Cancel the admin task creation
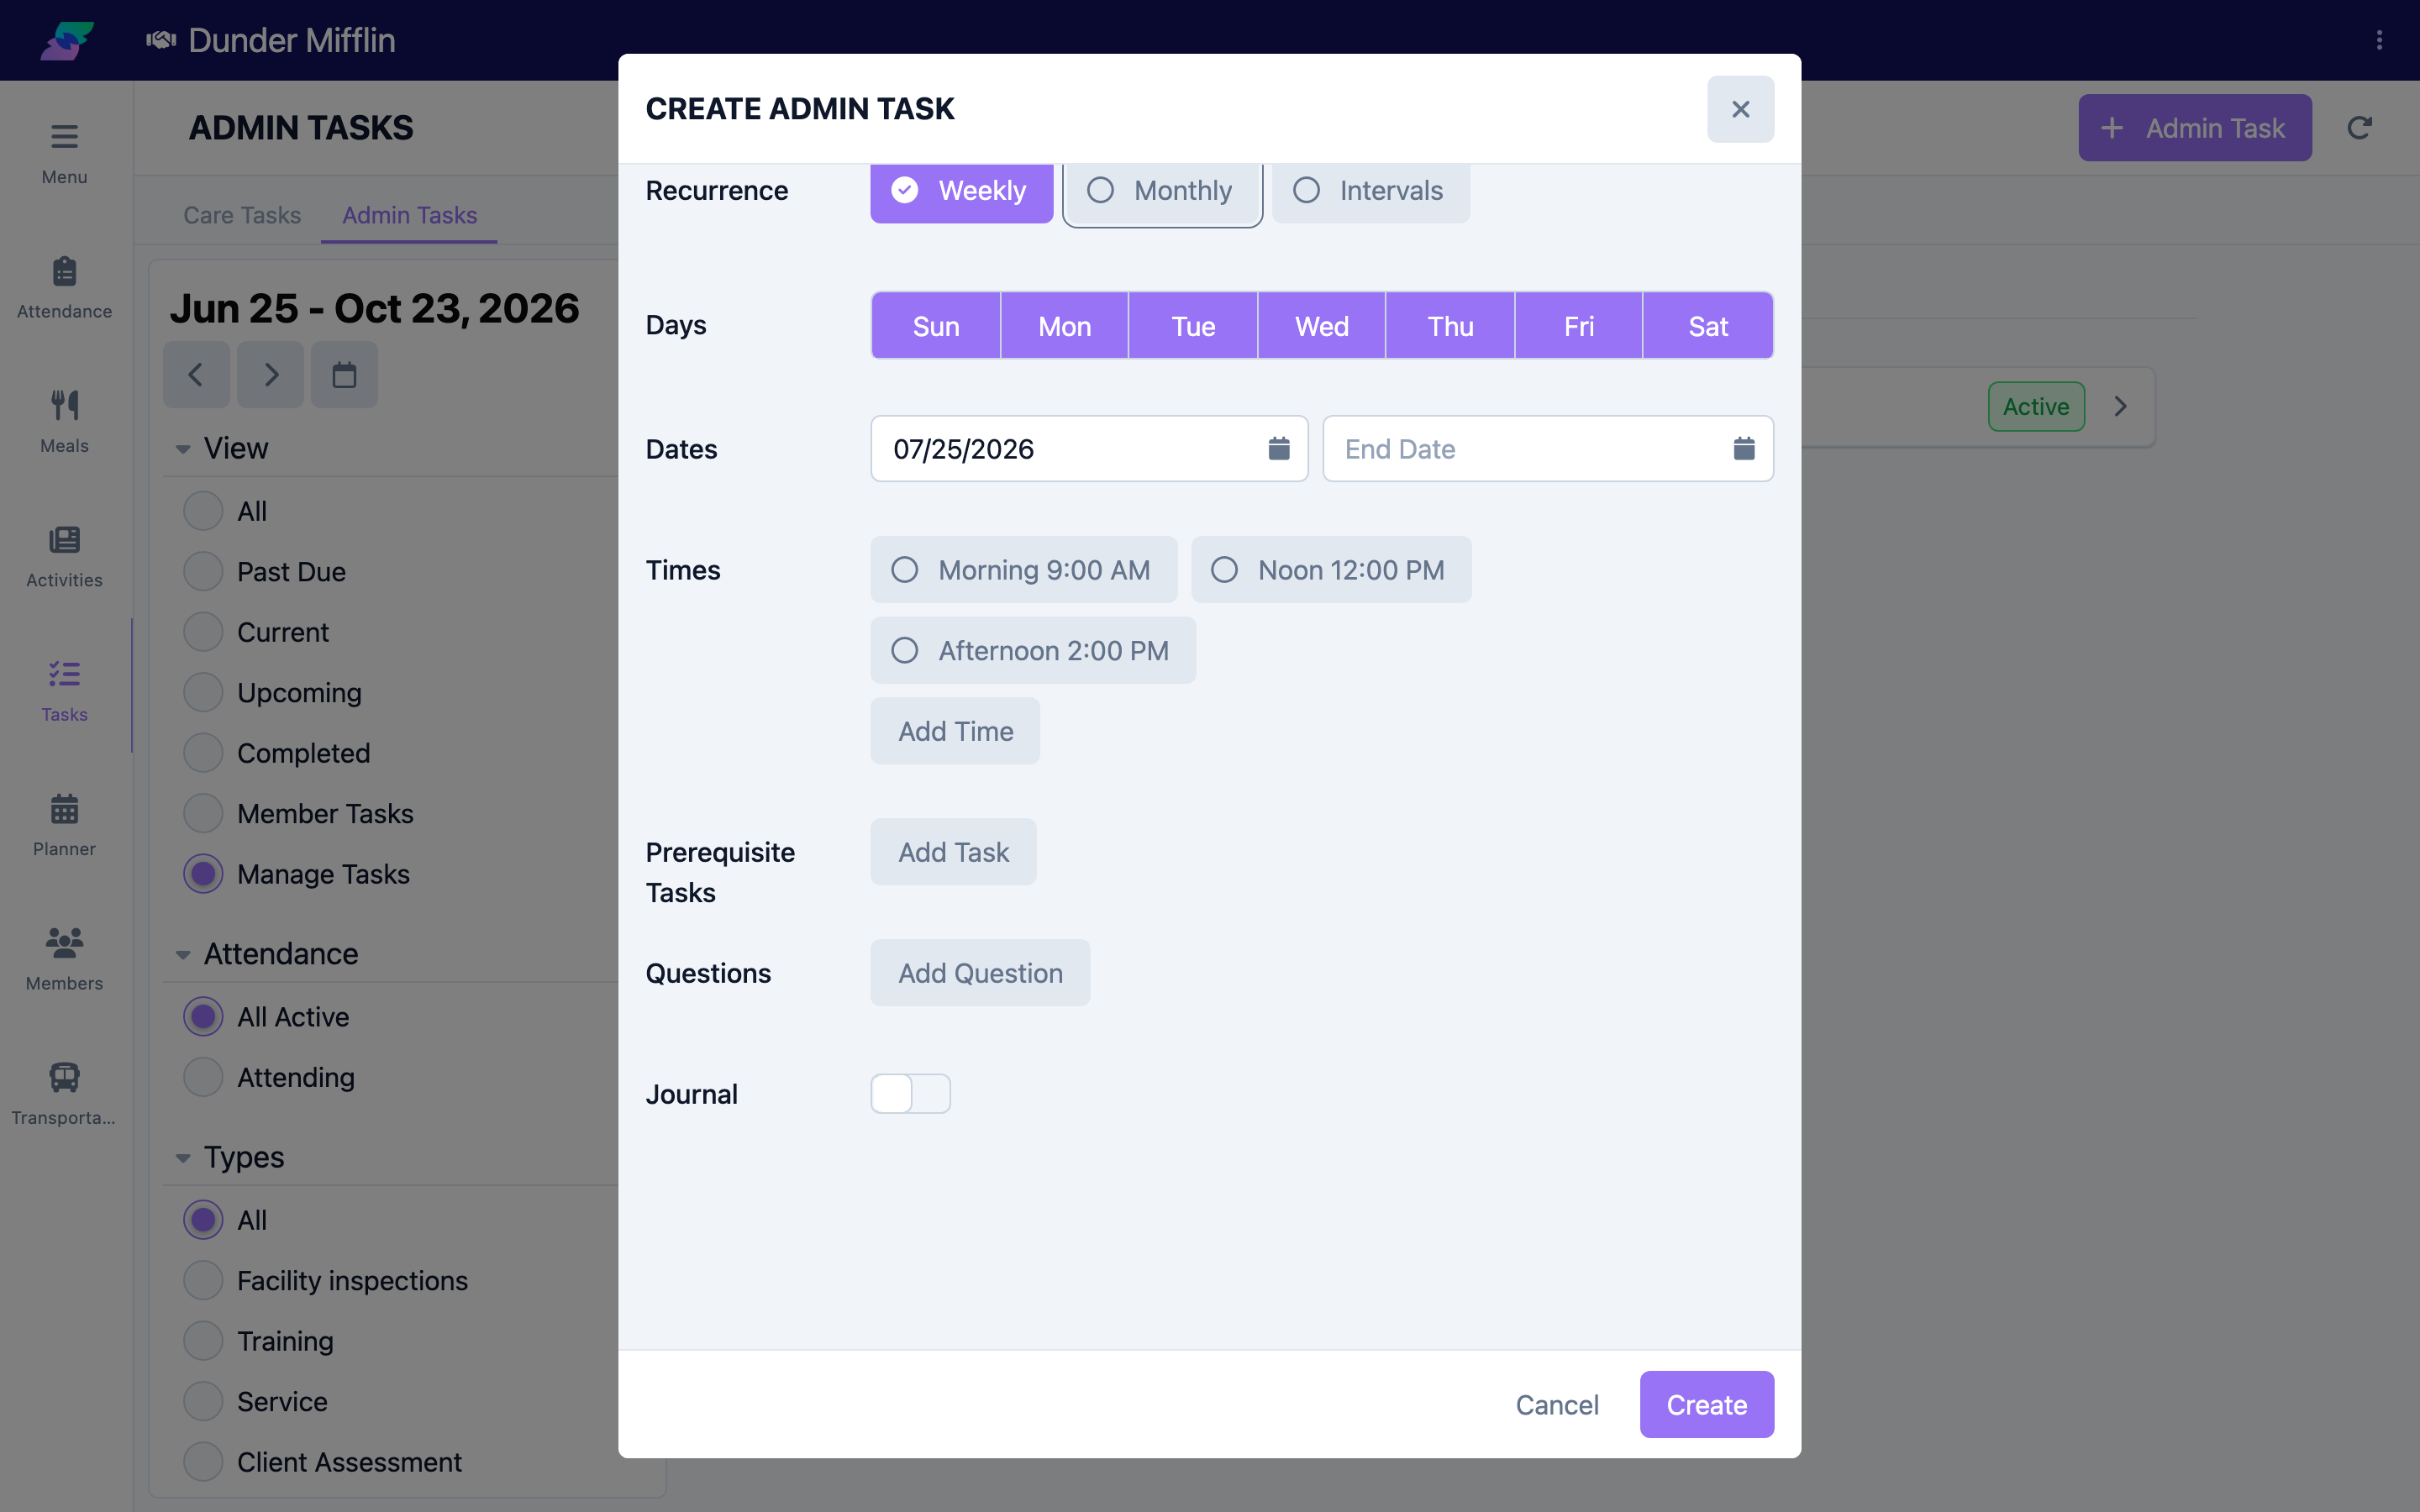Image resolution: width=2420 pixels, height=1512 pixels. click(x=1557, y=1404)
